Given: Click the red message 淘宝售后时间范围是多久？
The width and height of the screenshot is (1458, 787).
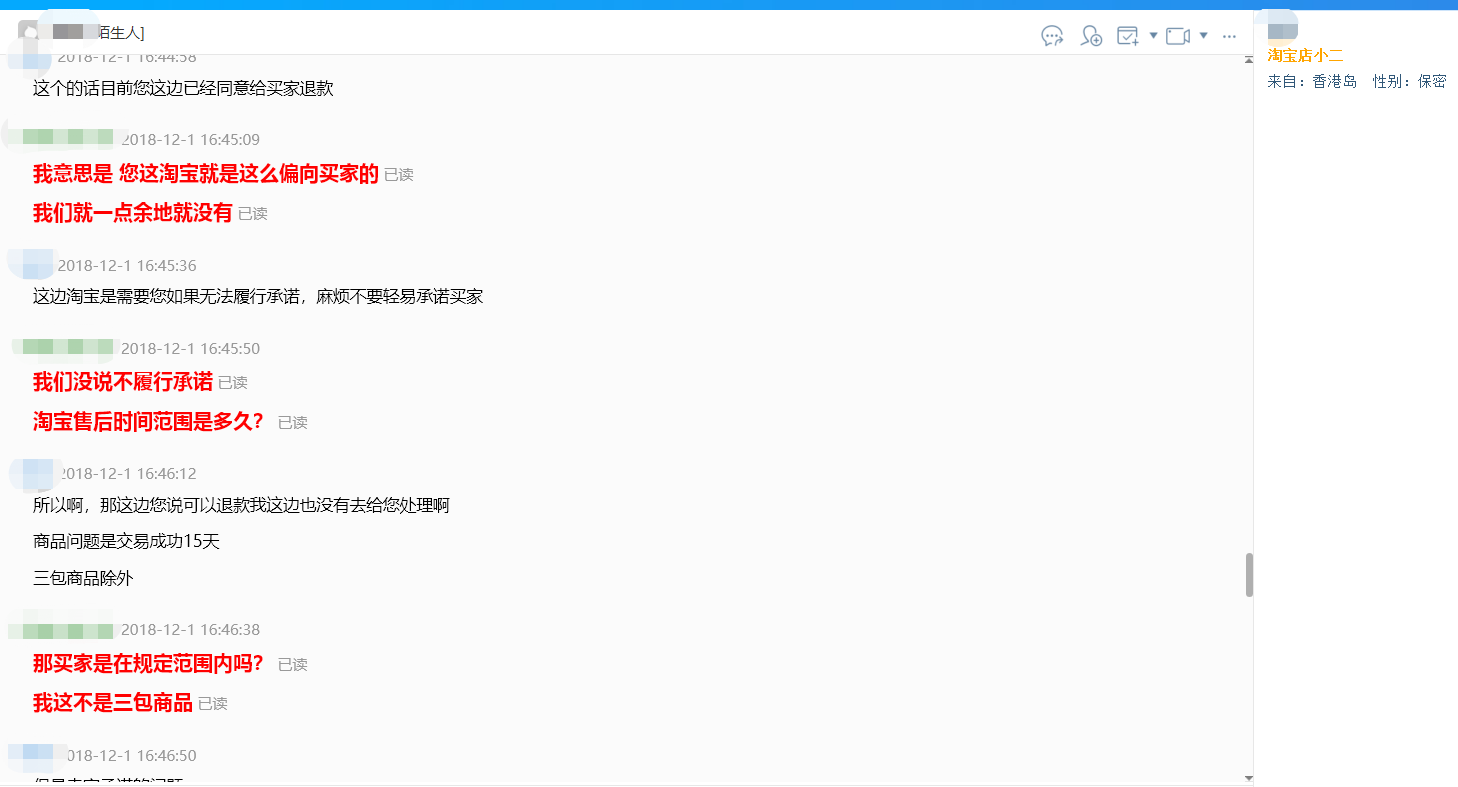Looking at the screenshot, I should point(150,422).
